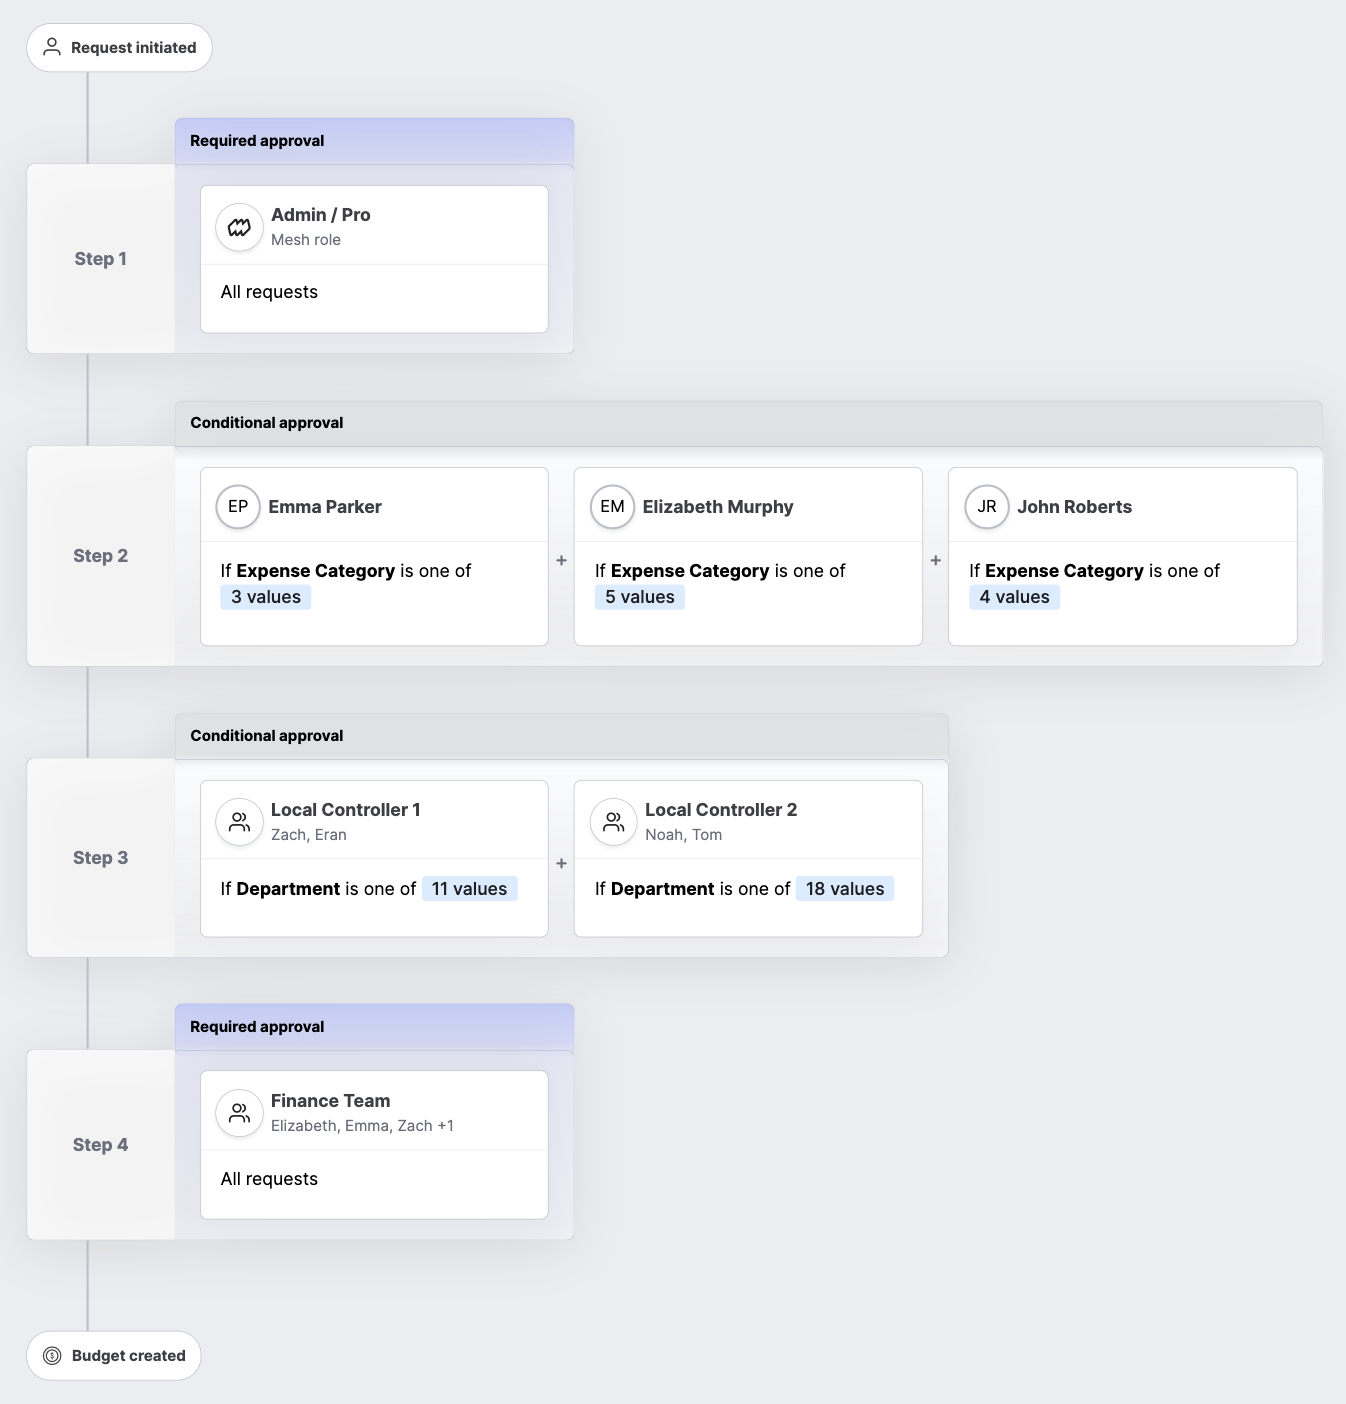The image size is (1346, 1404).
Task: Click the EM avatar for Elizabeth Murphy
Action: coord(612,507)
